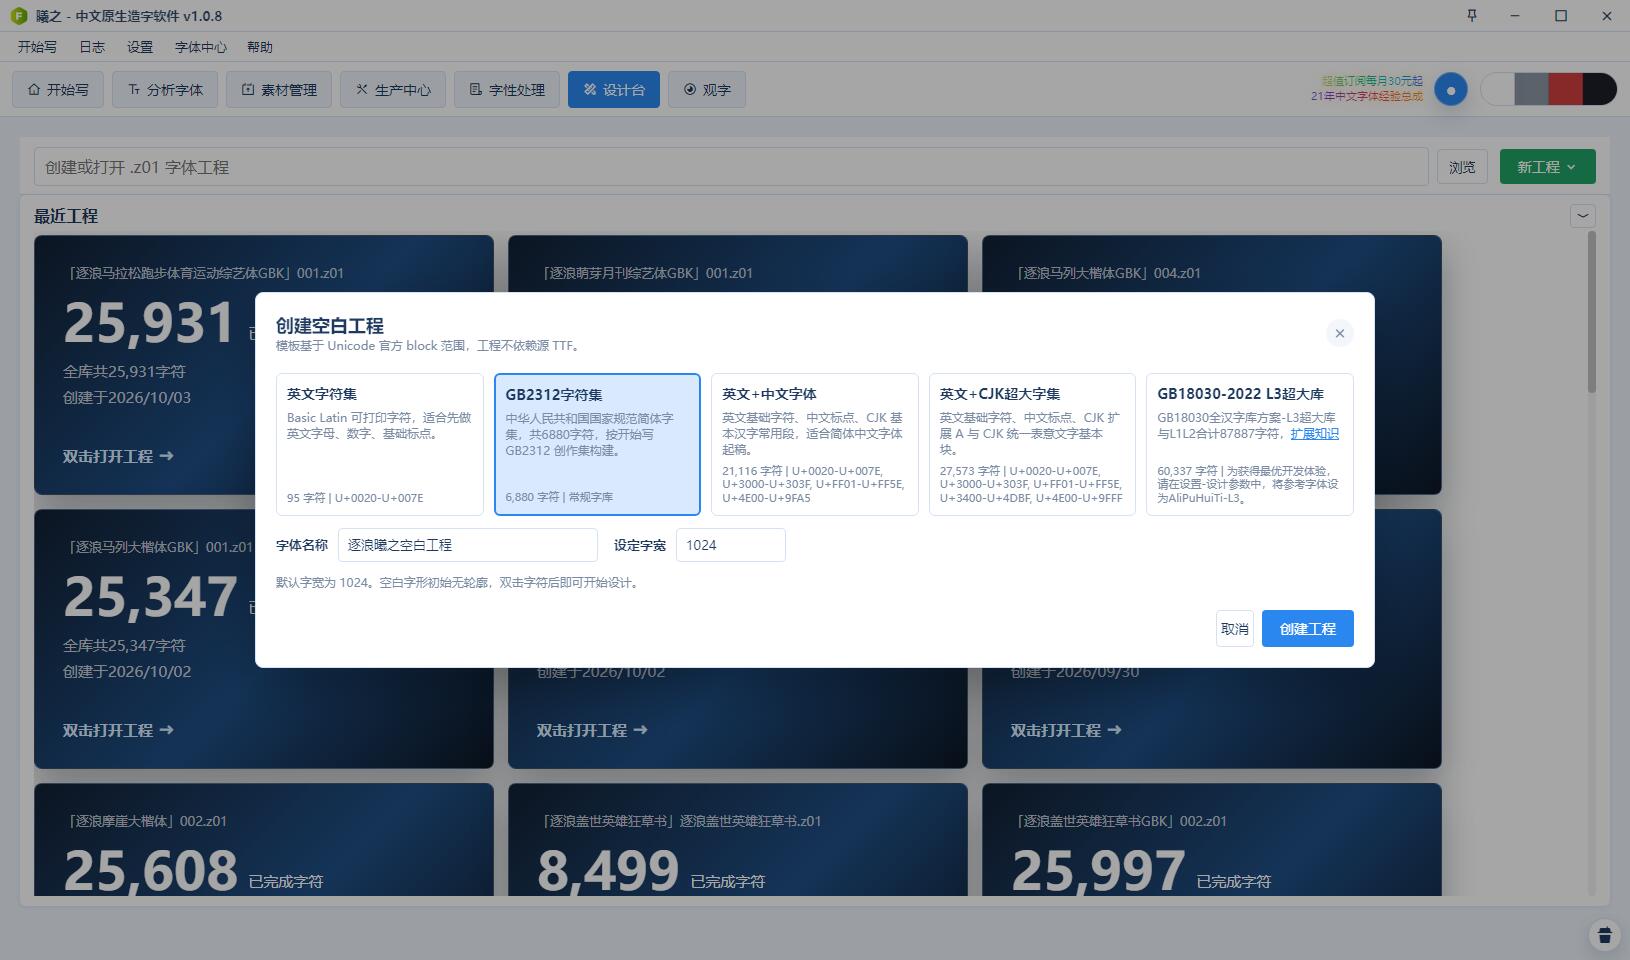Click the trash icon at bottom right

click(x=1604, y=935)
